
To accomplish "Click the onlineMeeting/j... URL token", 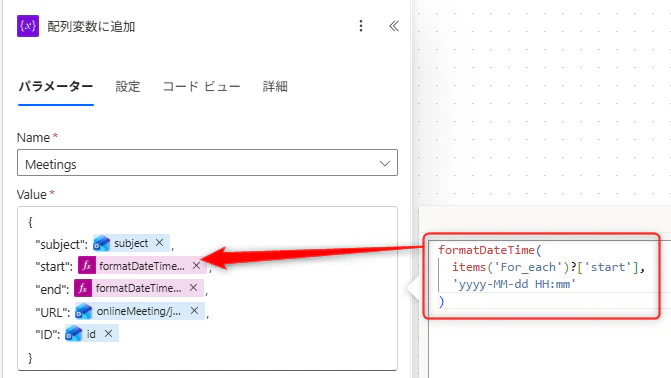I will point(139,311).
